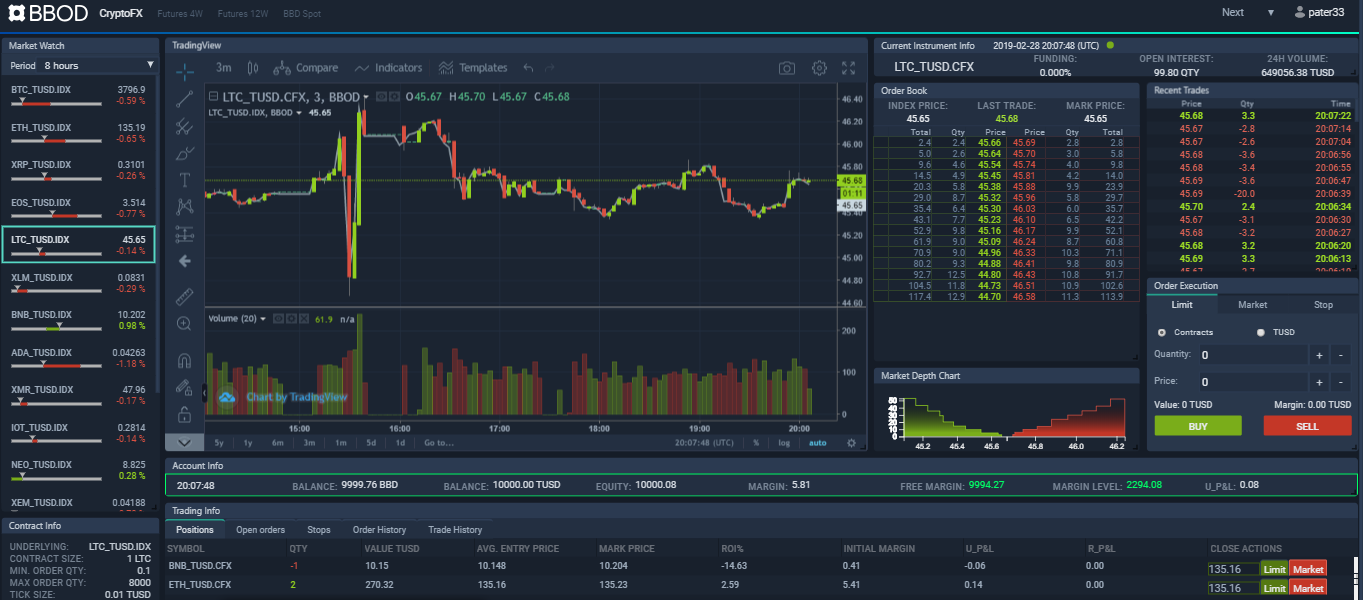Open the chart patterns tool
Viewport: 1363px width, 600px height.
tap(185, 207)
